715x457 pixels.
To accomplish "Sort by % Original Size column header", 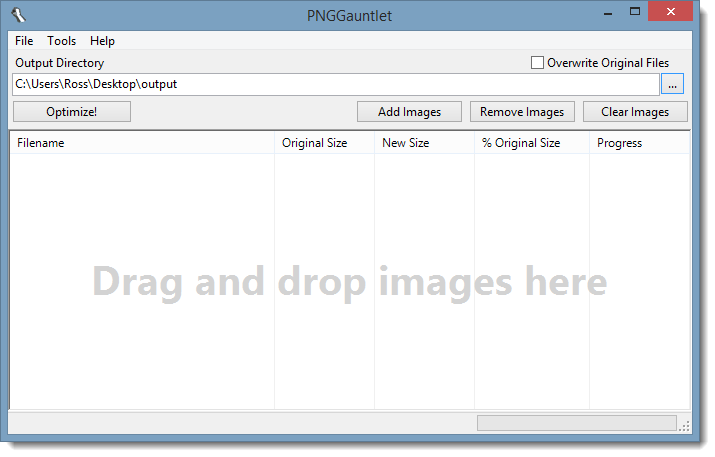I will 532,143.
